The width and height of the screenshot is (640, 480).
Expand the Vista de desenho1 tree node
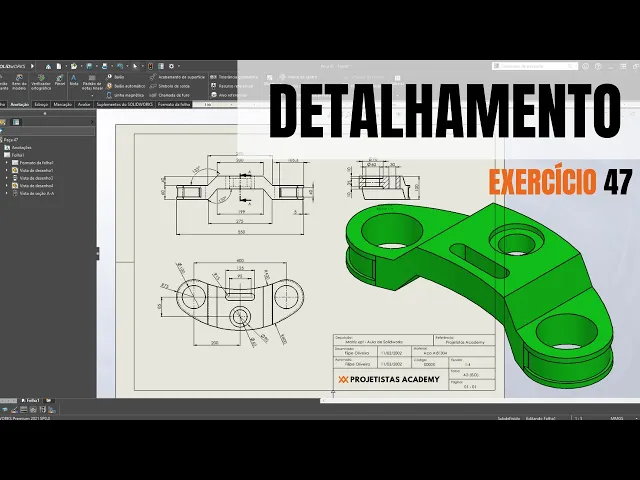pos(6,171)
